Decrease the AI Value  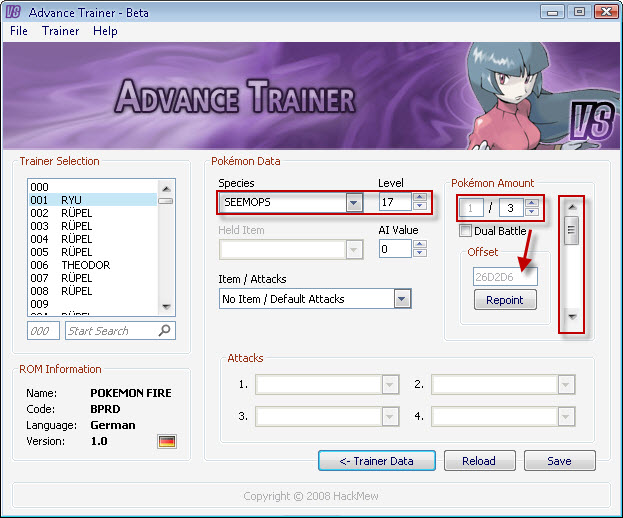click(420, 253)
